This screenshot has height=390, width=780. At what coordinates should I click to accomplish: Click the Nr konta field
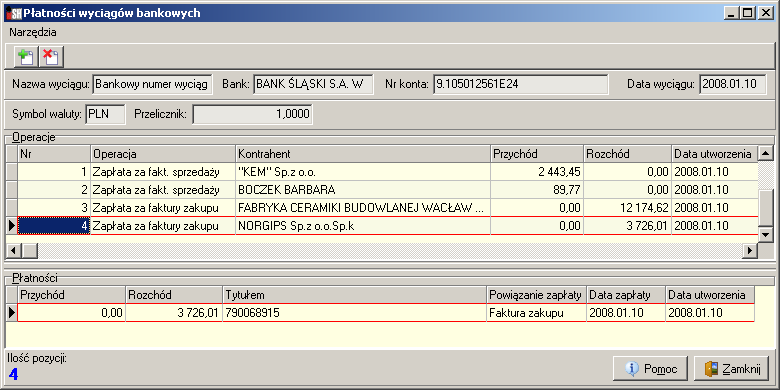520,85
